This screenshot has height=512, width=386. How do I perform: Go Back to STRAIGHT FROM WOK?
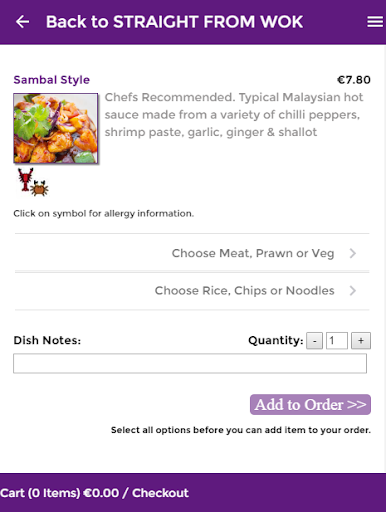174,22
